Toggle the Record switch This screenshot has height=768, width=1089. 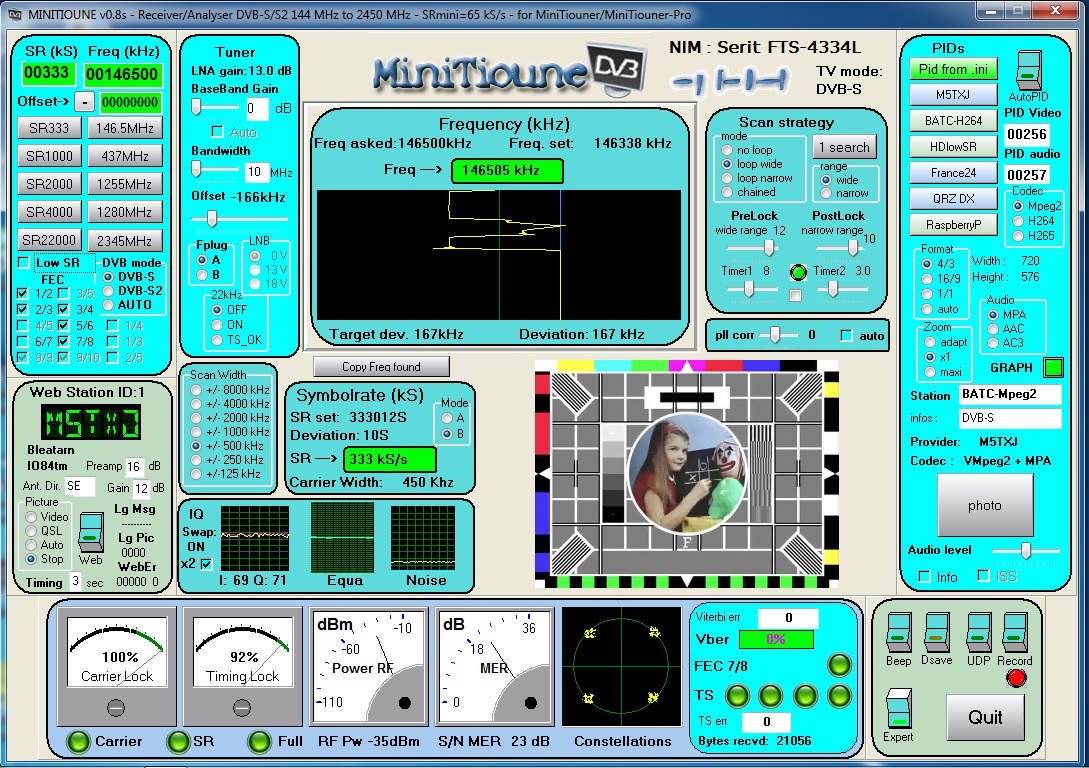pyautogui.click(x=1015, y=633)
